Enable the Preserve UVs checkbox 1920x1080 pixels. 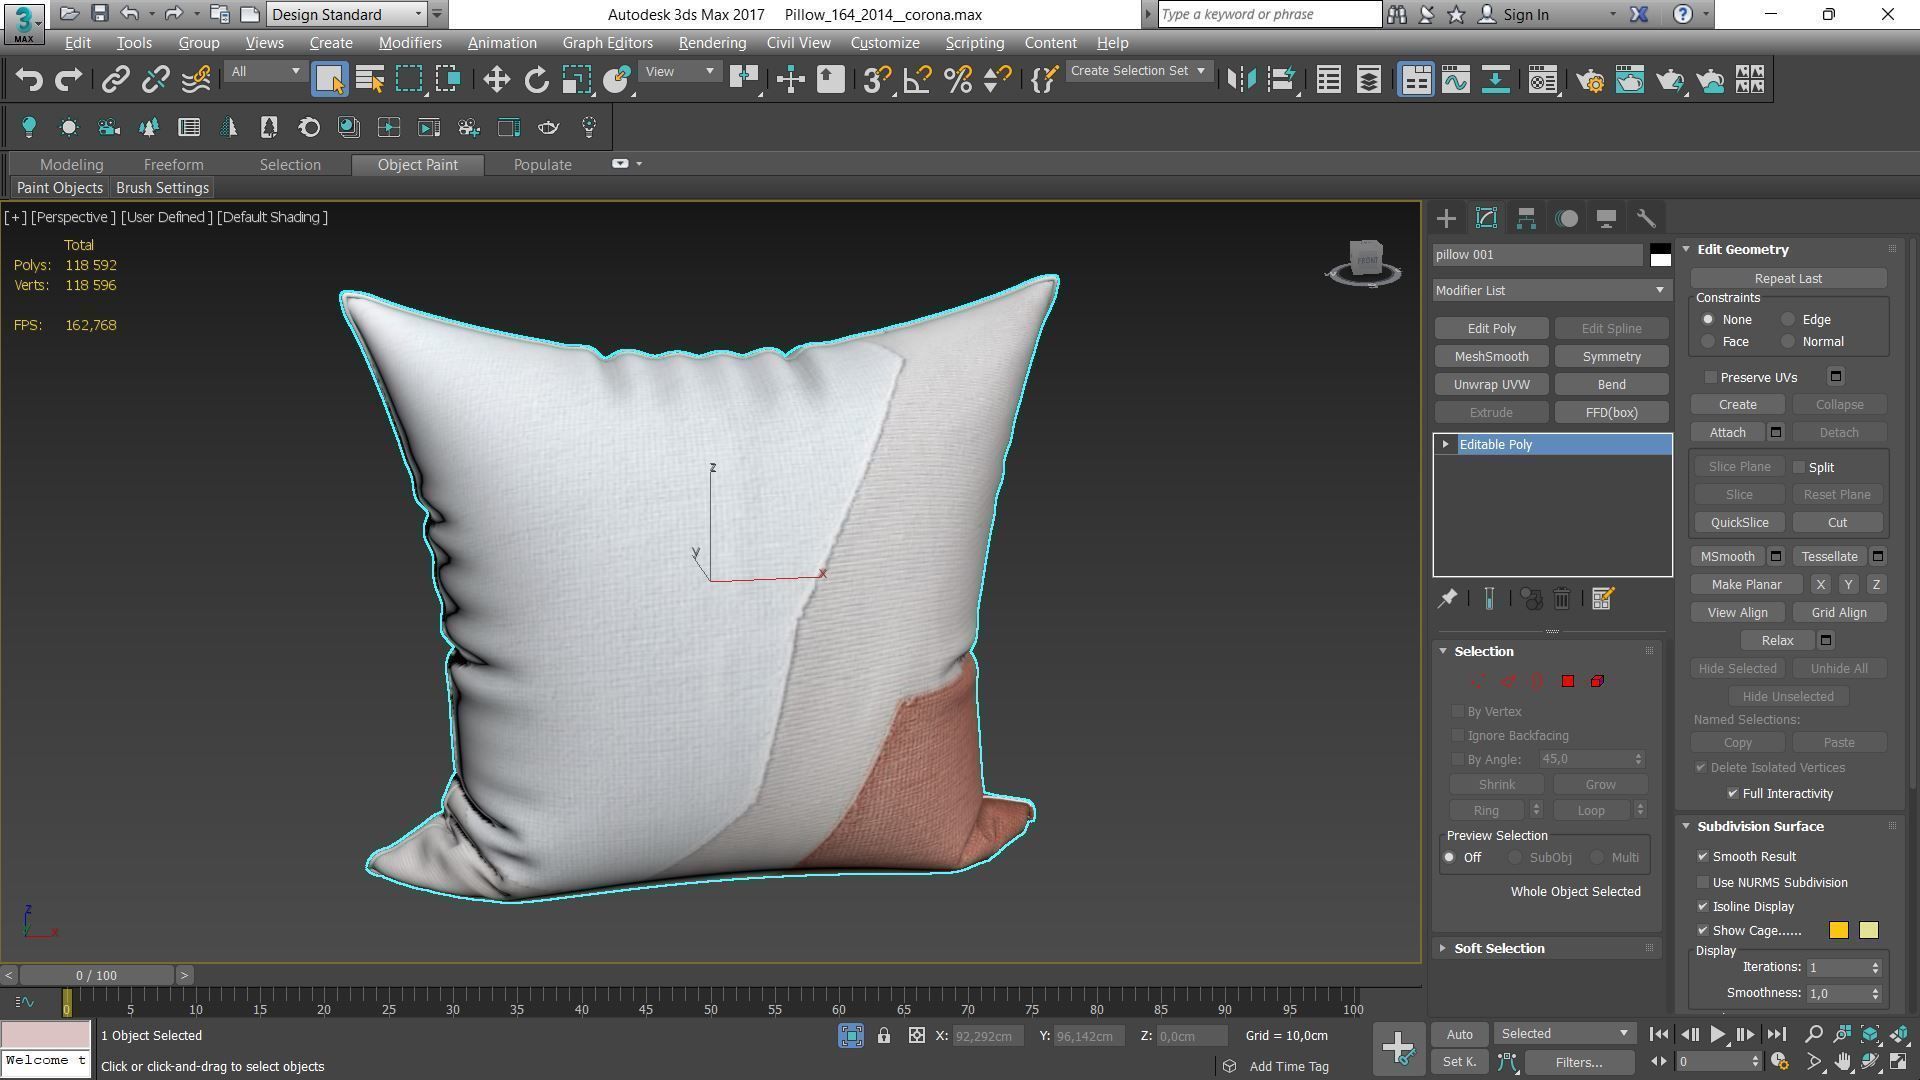(1711, 378)
